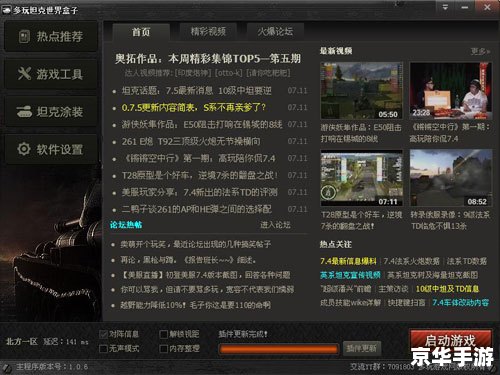Enable the 内存整理 checkbox

click(164, 349)
